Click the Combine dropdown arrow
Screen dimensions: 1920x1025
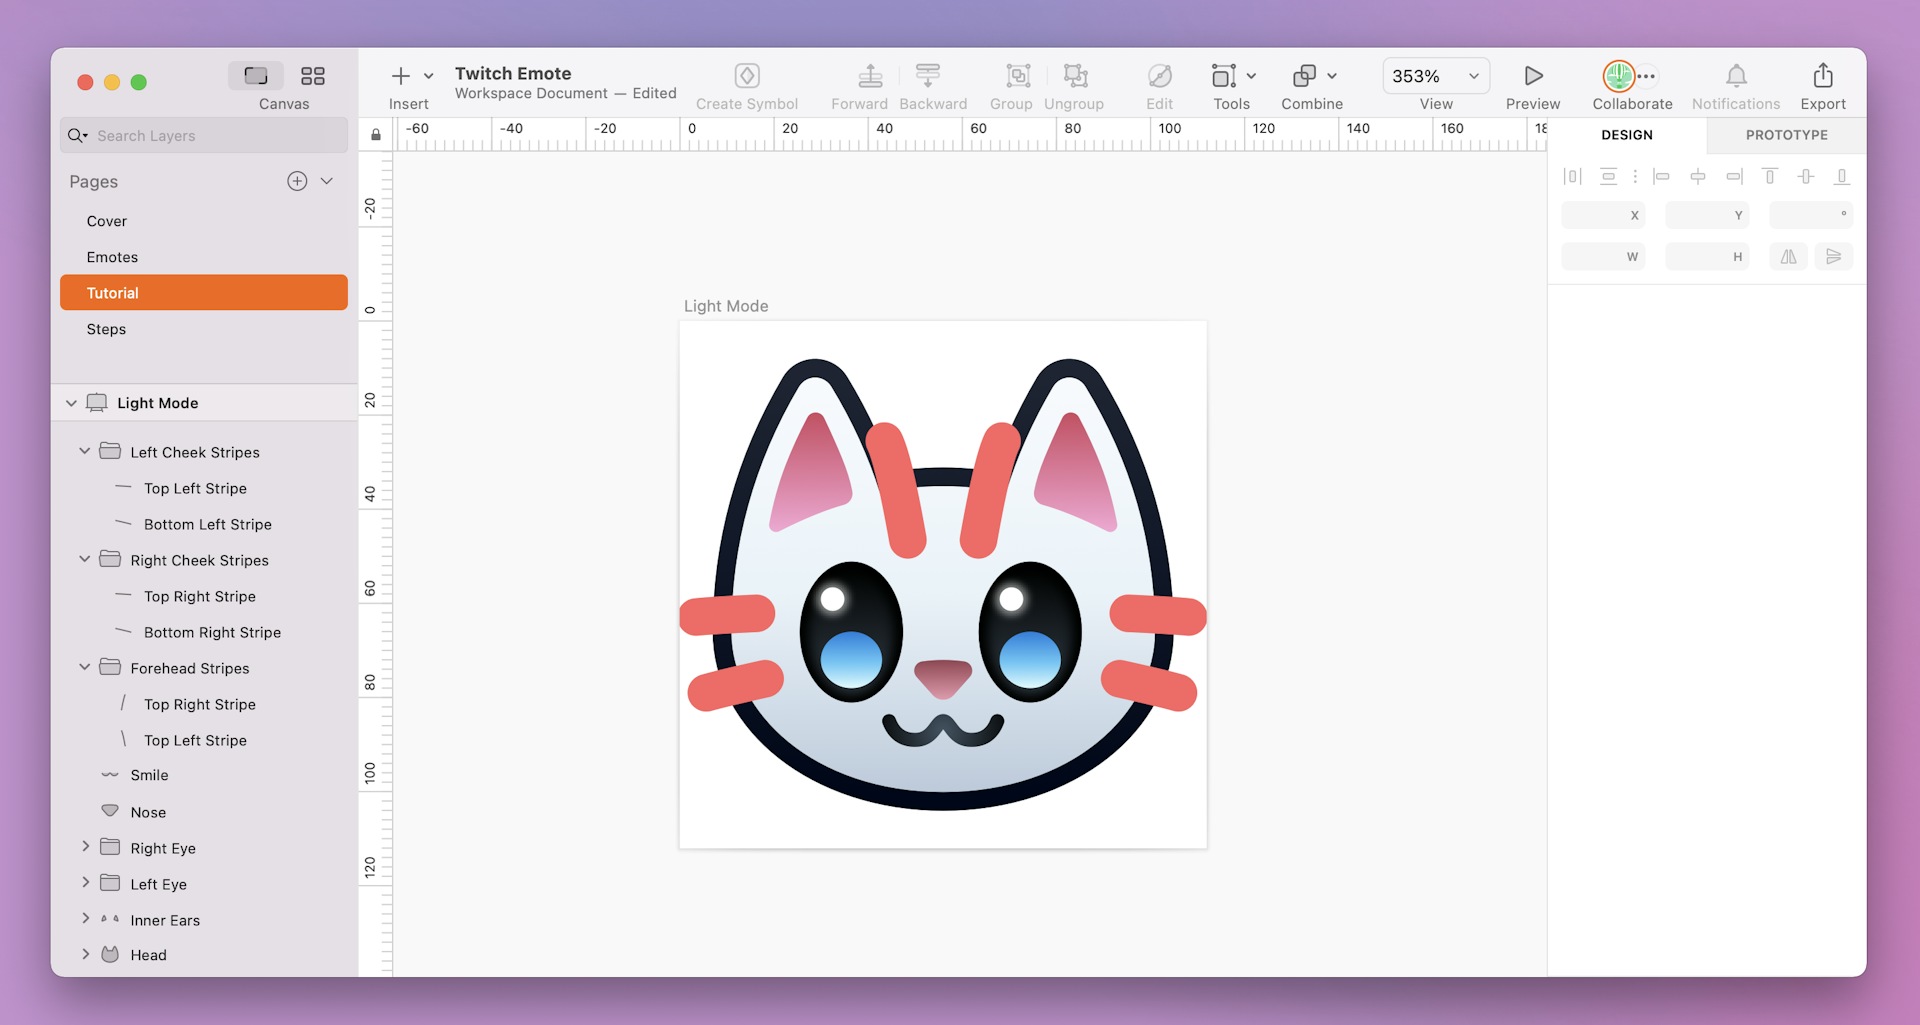click(x=1330, y=75)
